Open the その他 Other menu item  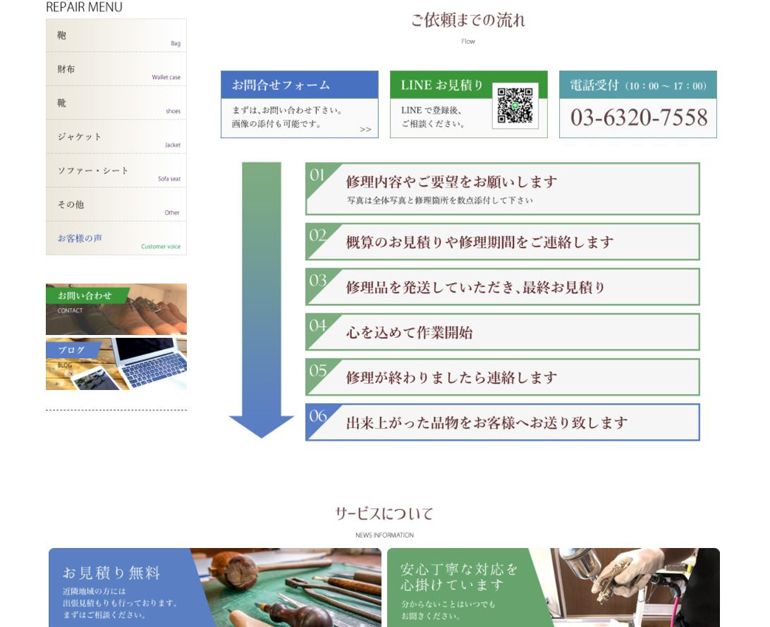coord(116,204)
